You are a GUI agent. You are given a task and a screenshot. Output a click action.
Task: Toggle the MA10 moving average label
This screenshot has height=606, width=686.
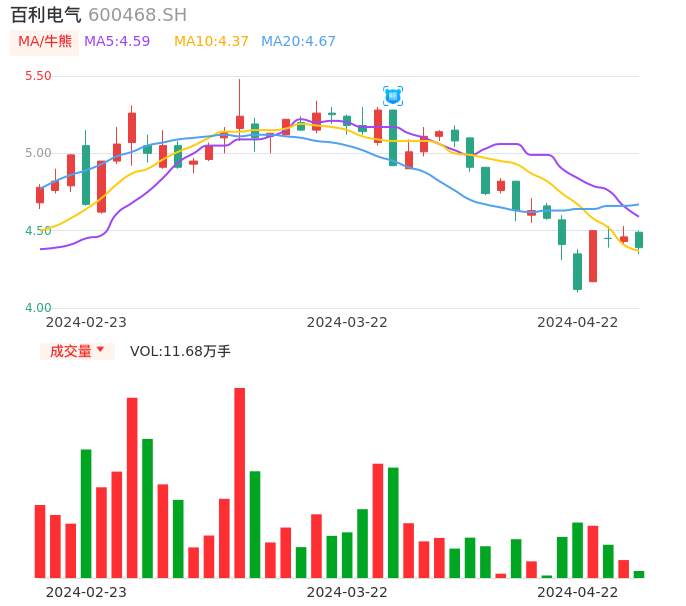[211, 41]
